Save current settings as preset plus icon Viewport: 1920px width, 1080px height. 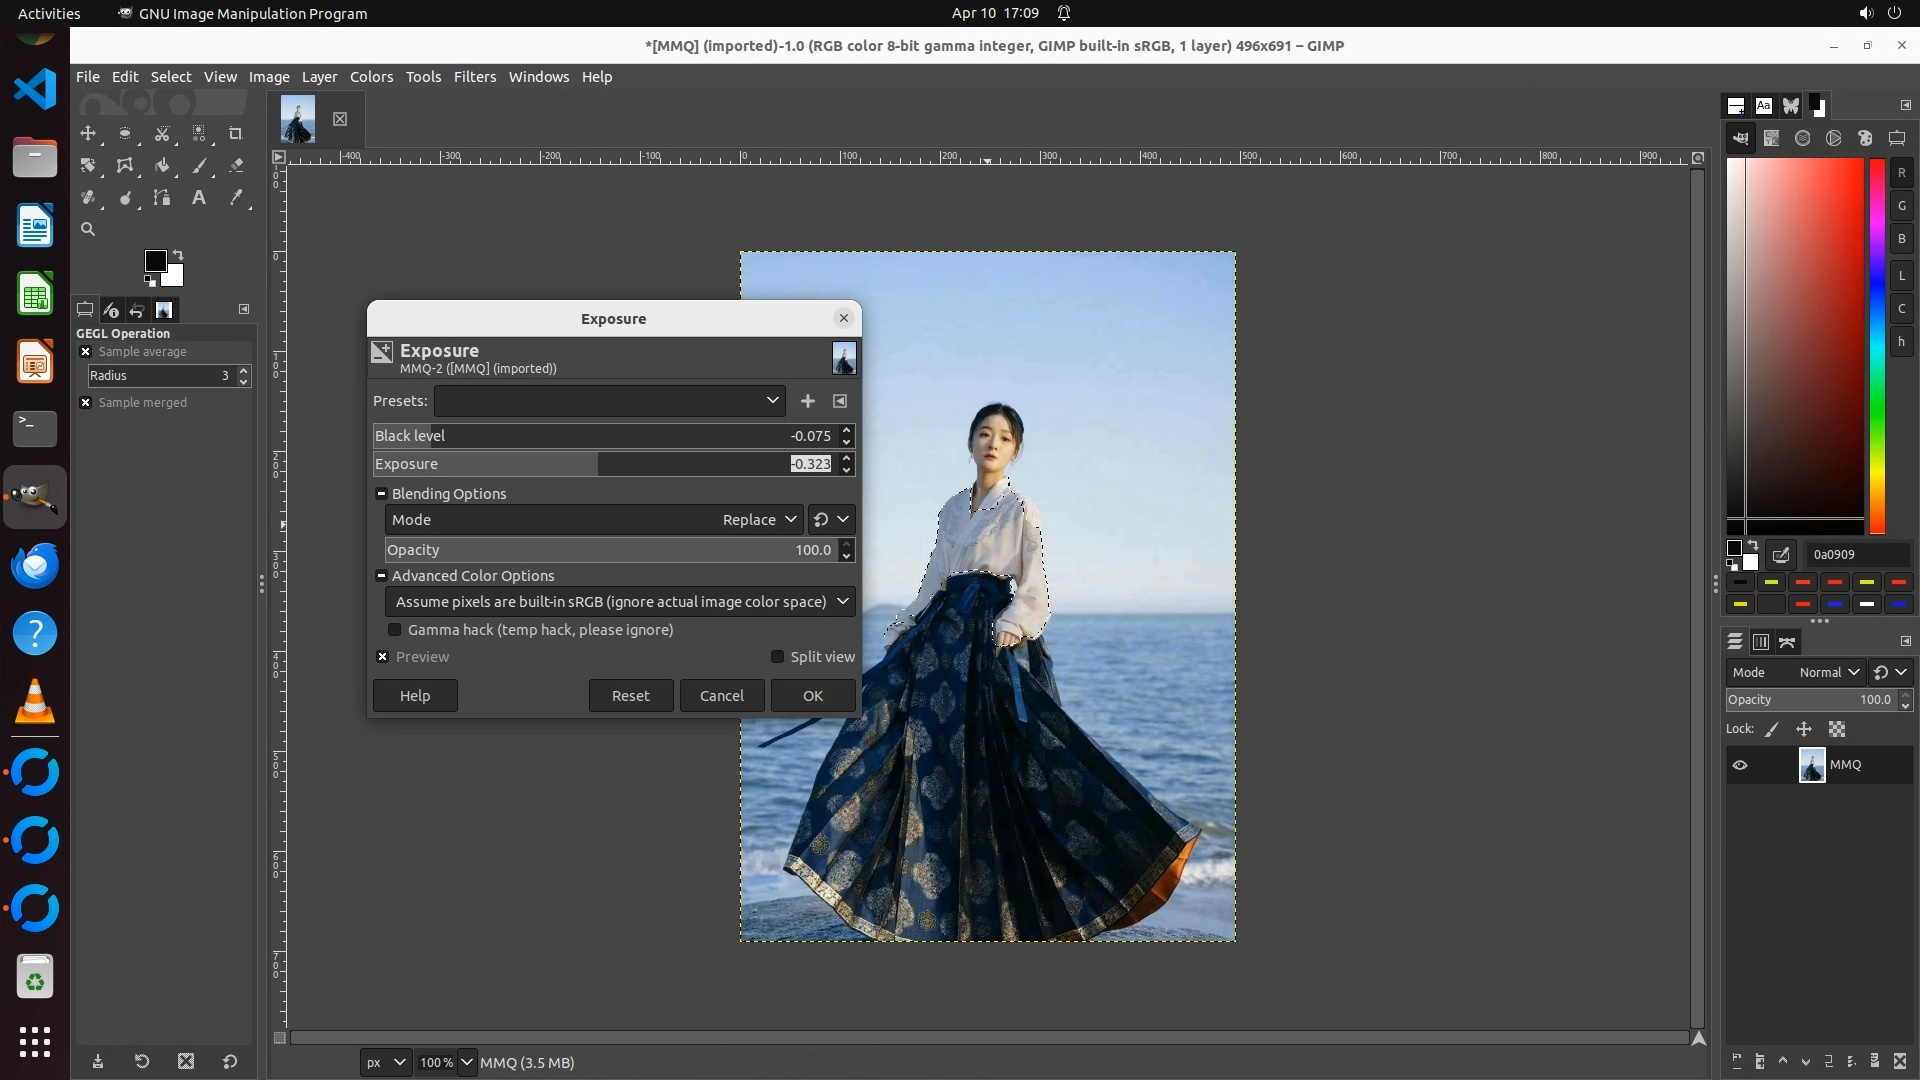[808, 401]
